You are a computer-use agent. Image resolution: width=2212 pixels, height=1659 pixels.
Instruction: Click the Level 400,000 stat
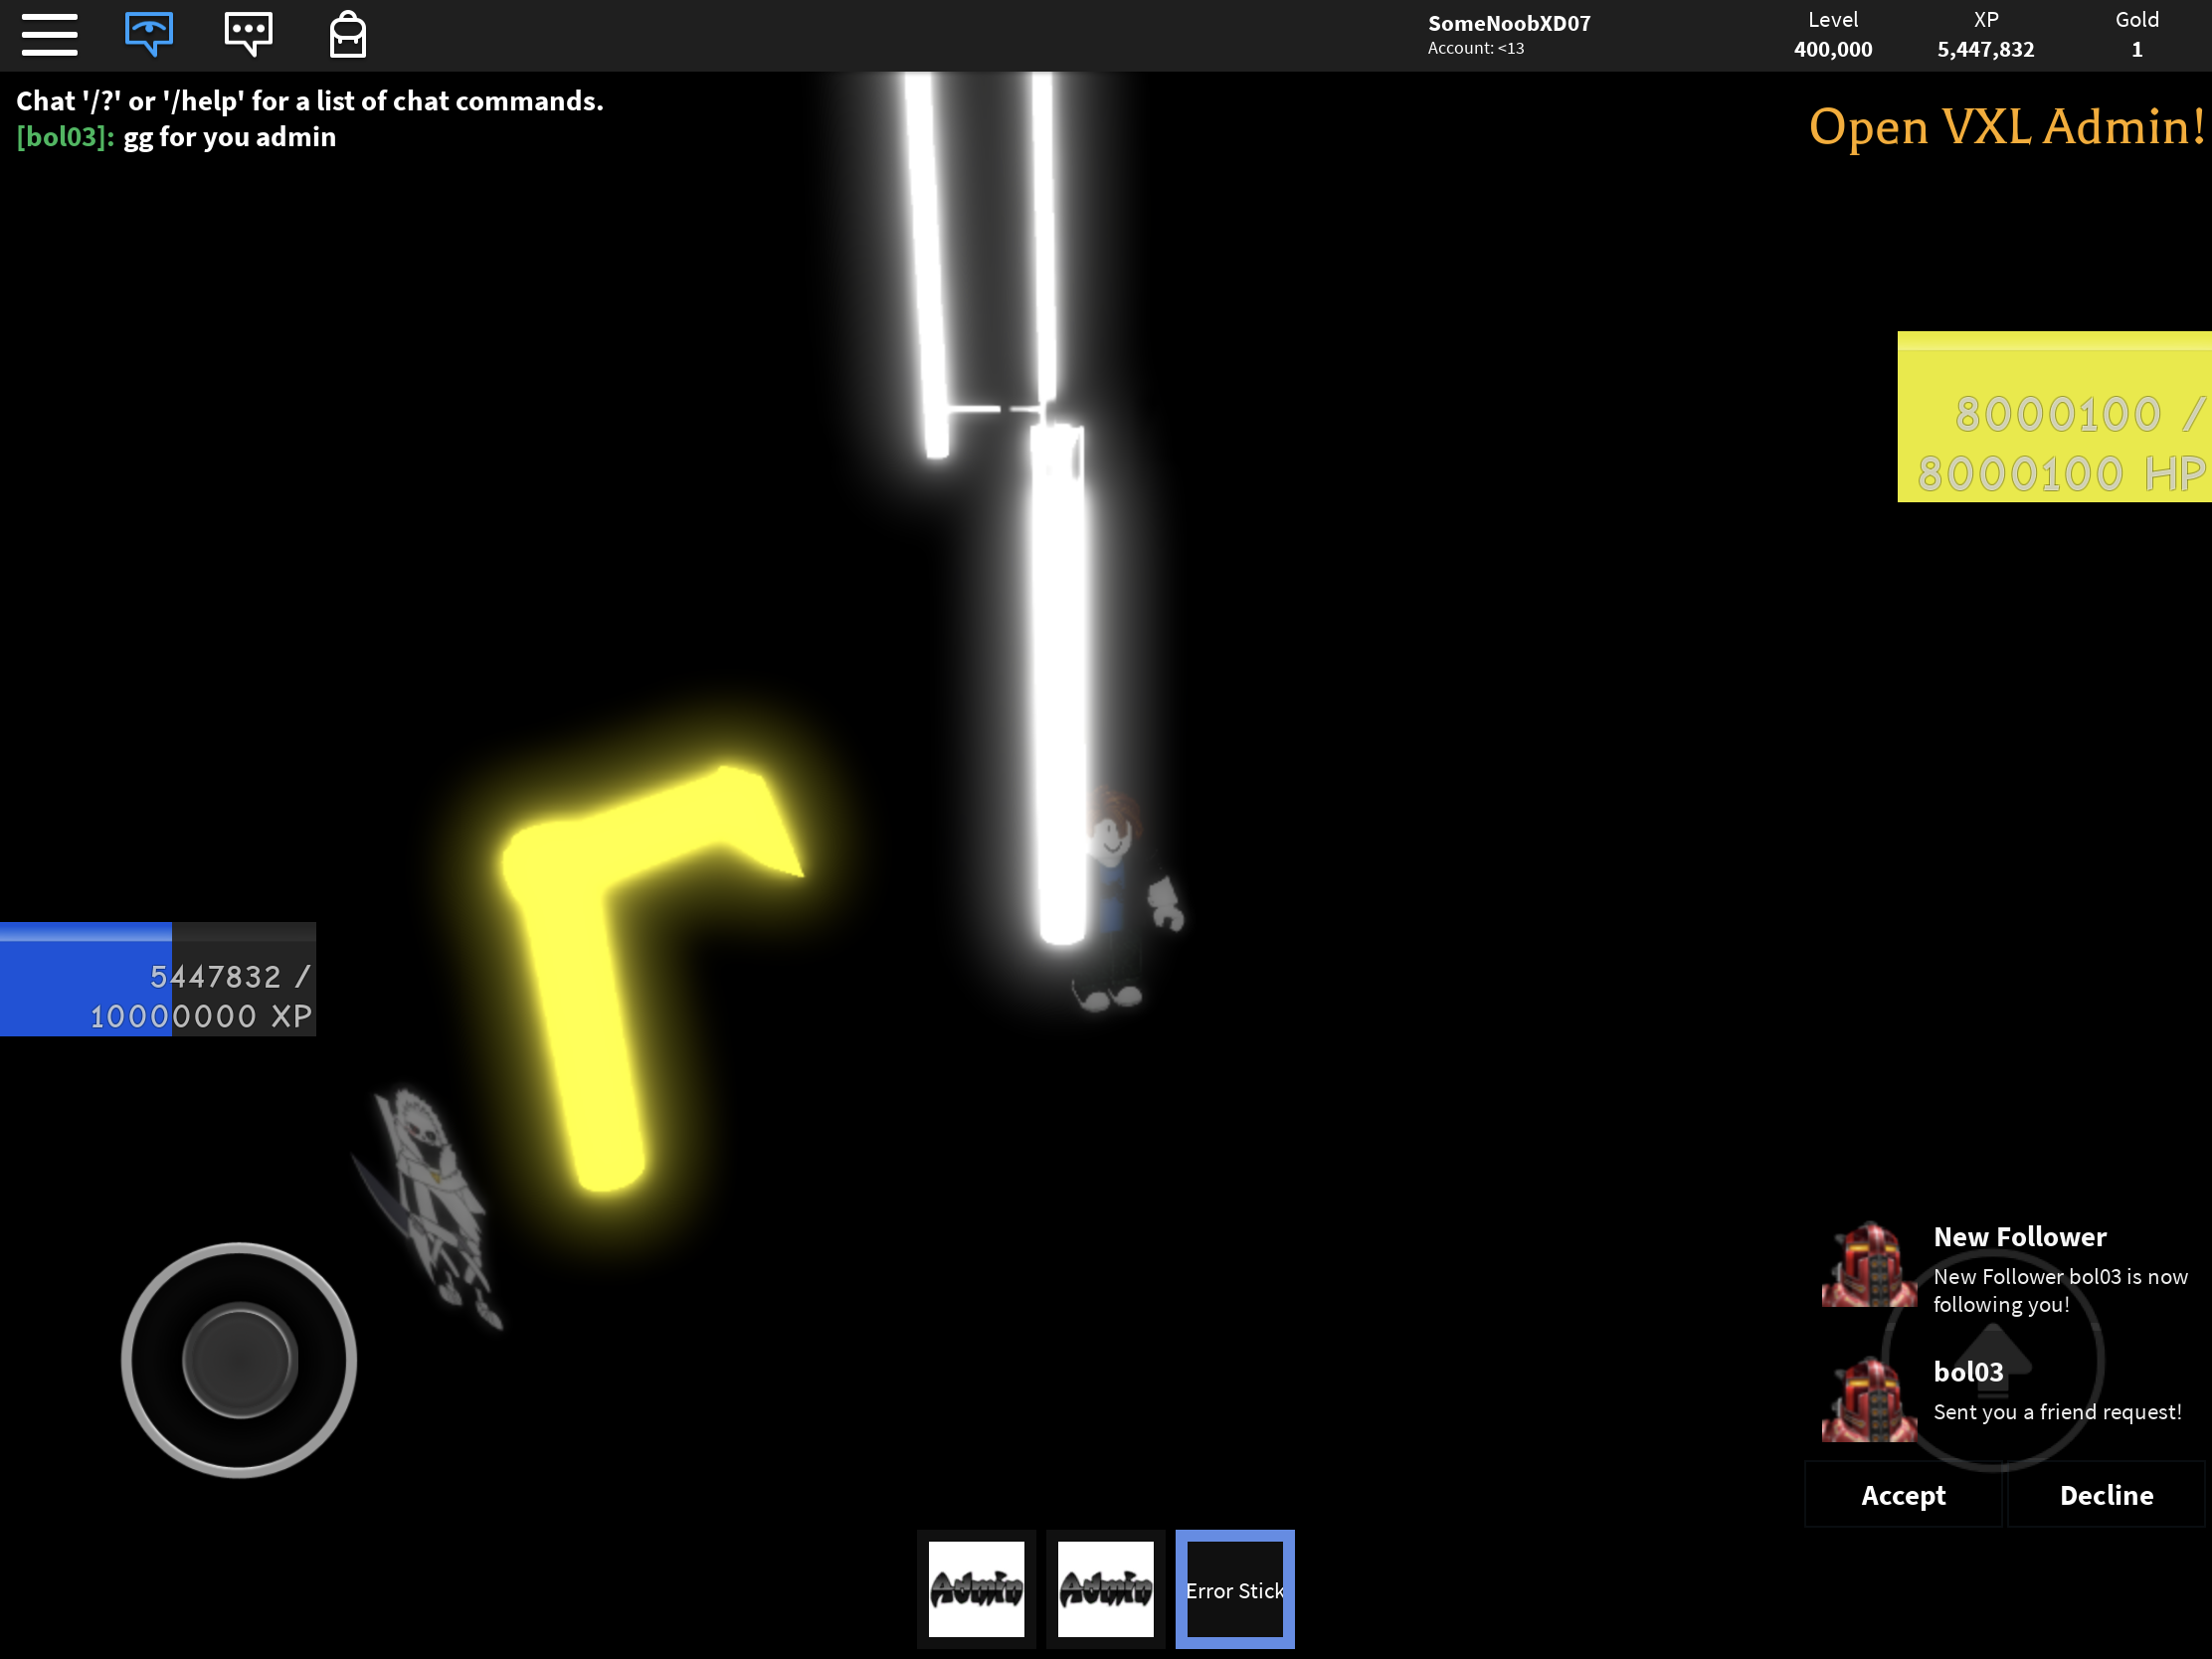(1832, 35)
